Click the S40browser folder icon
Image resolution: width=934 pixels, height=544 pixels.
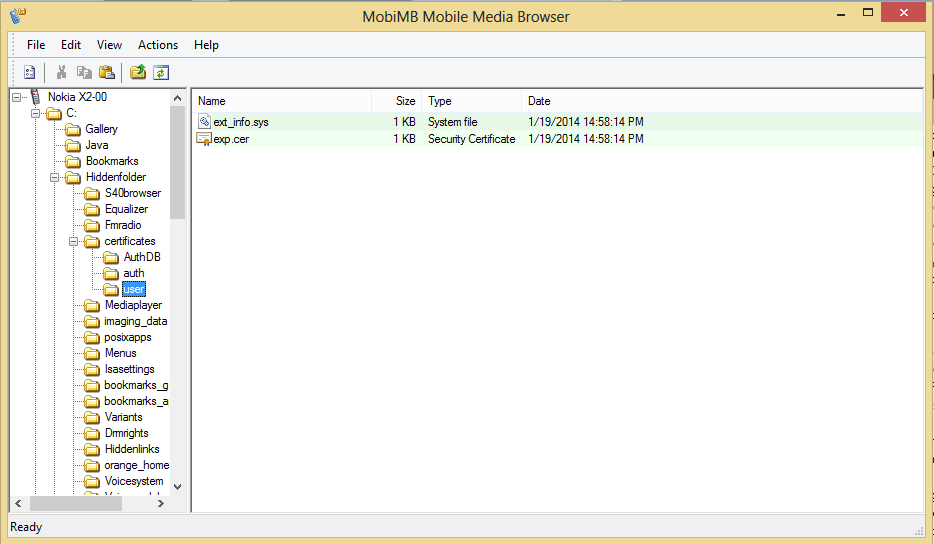[x=92, y=193]
